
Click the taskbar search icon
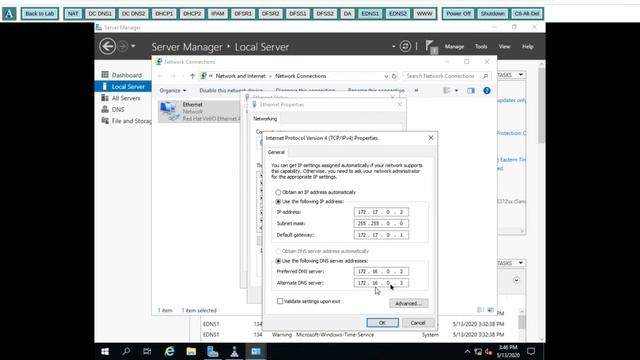click(x=126, y=351)
